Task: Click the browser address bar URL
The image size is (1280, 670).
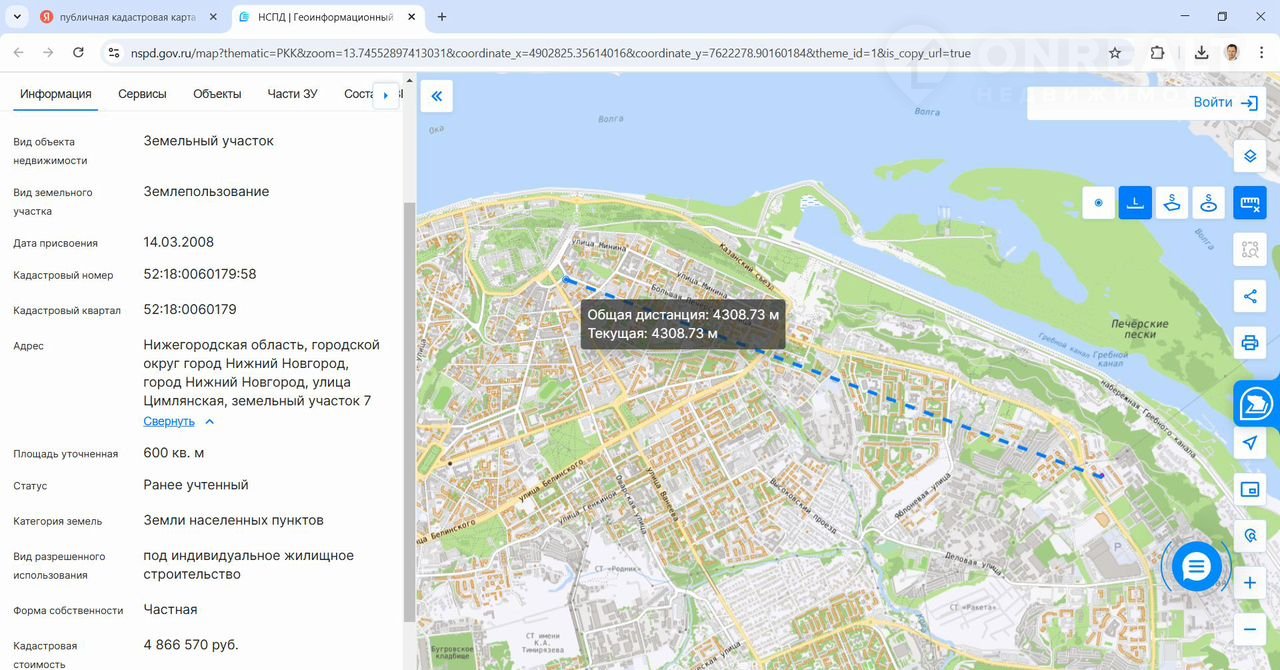Action: point(550,53)
